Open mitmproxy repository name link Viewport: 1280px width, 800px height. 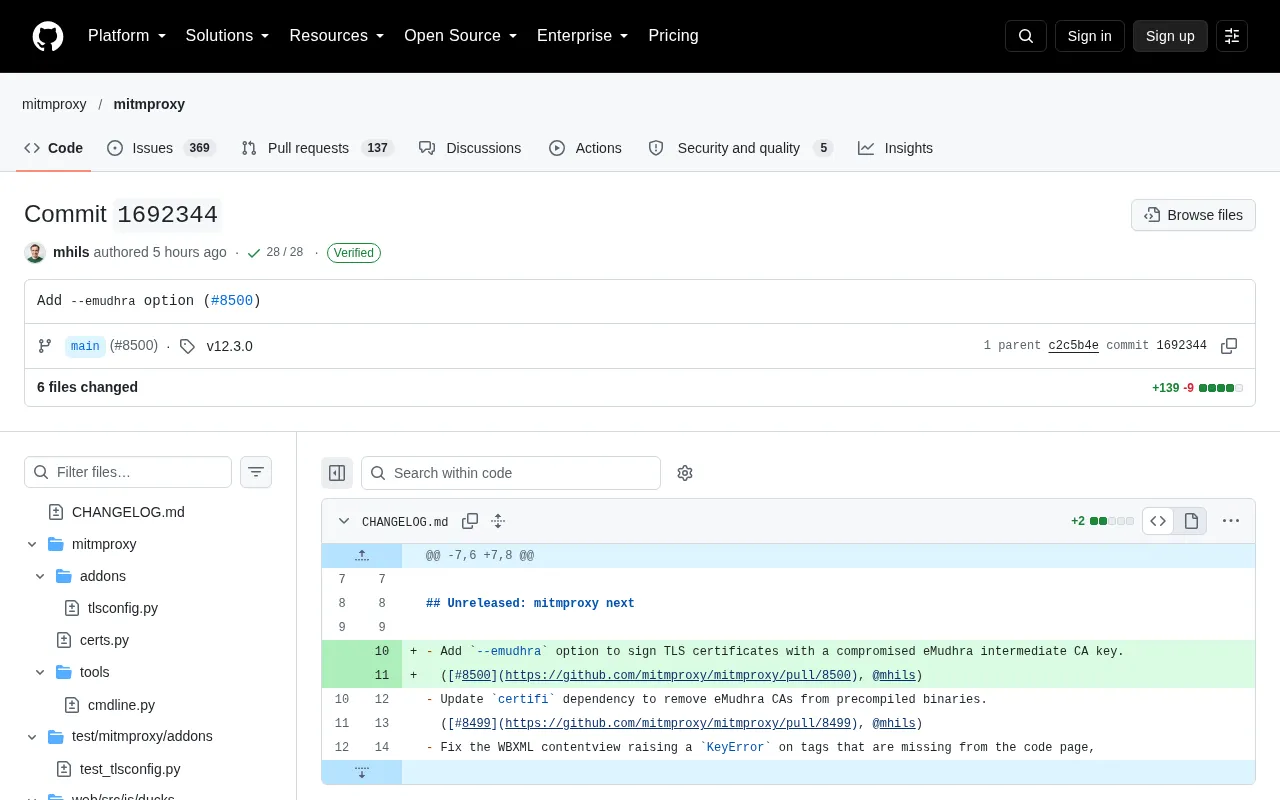pyautogui.click(x=149, y=104)
